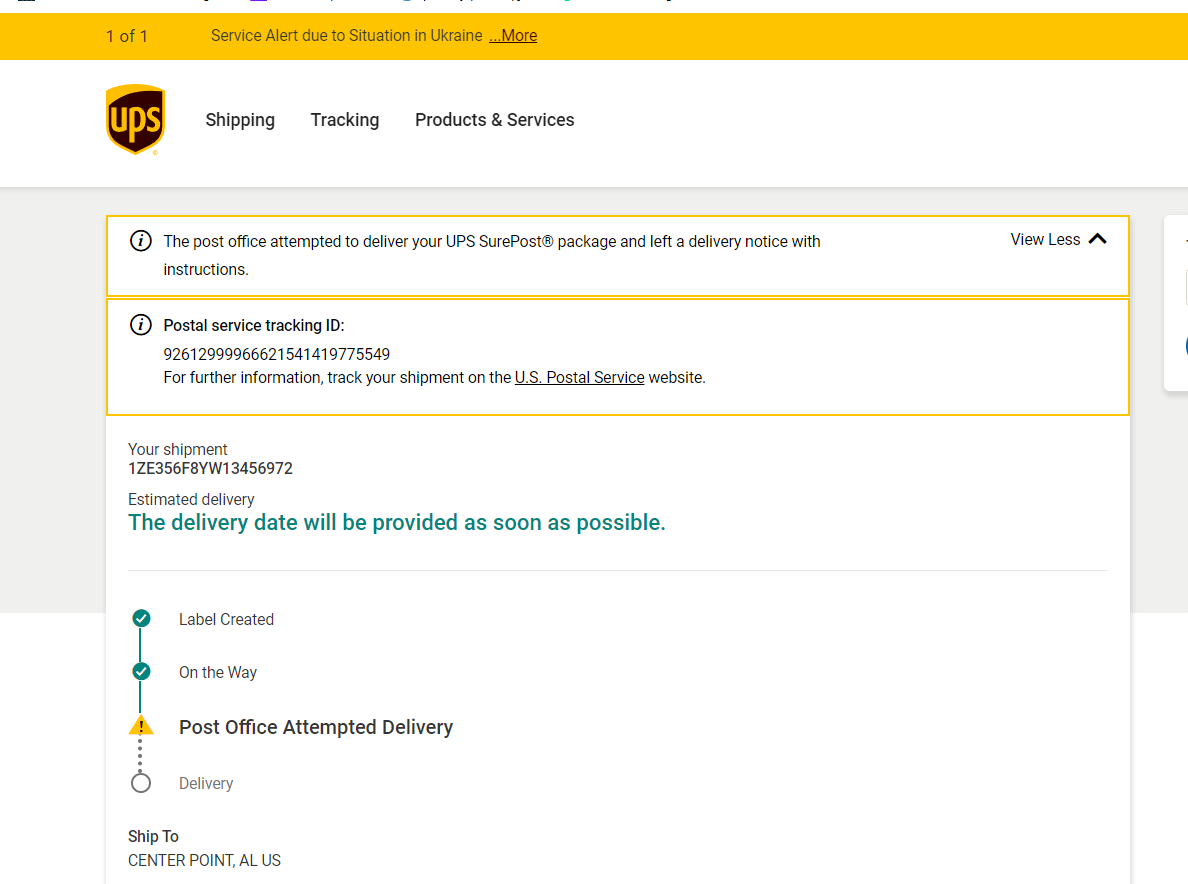Click the yellow warning triangle icon
The height and width of the screenshot is (884, 1188).
point(141,725)
